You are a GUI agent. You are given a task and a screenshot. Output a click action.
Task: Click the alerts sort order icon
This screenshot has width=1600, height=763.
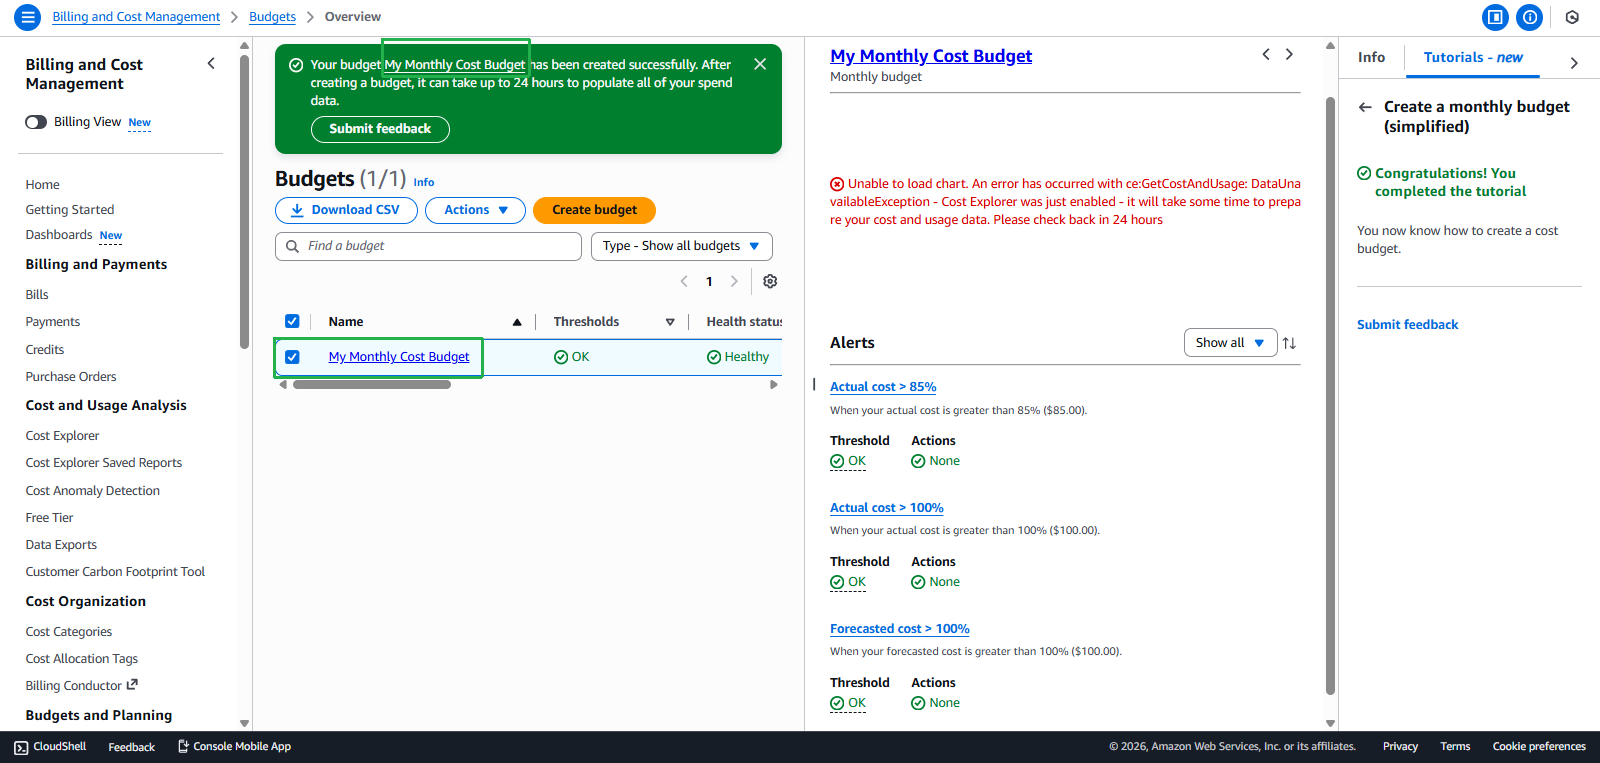tap(1289, 343)
